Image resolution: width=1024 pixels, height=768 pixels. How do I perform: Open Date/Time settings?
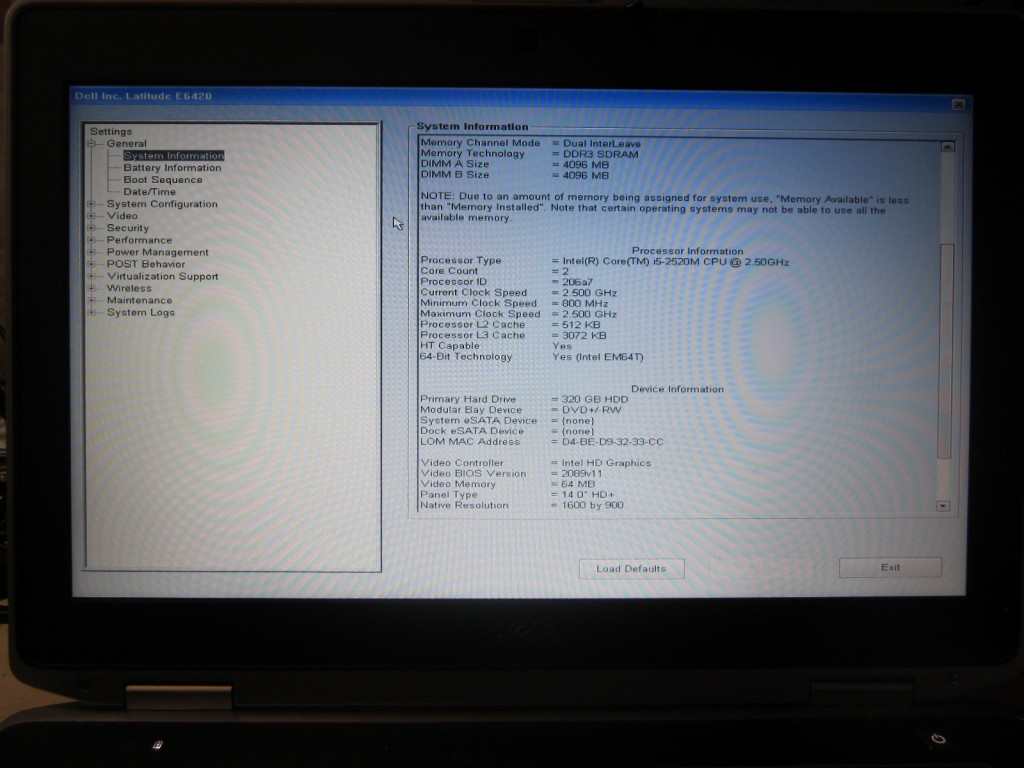pyautogui.click(x=150, y=192)
